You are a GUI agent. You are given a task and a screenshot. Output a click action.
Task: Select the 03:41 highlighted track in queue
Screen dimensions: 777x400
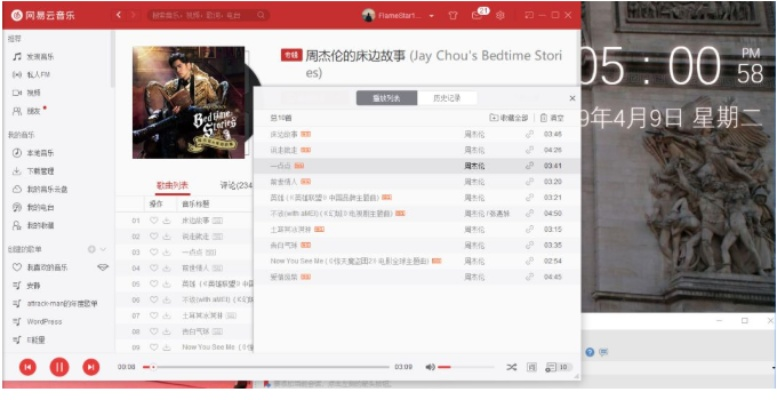pos(416,166)
